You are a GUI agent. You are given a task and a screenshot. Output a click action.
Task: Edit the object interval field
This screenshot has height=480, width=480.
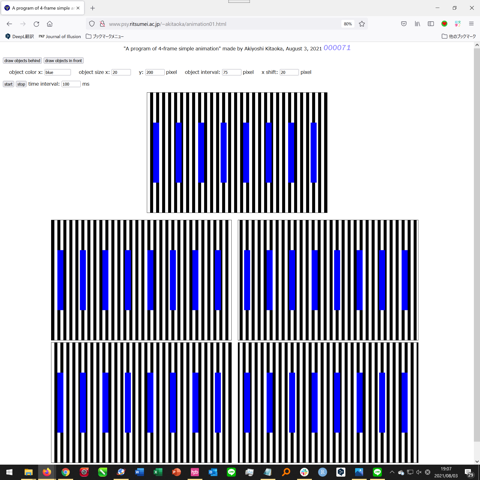231,72
